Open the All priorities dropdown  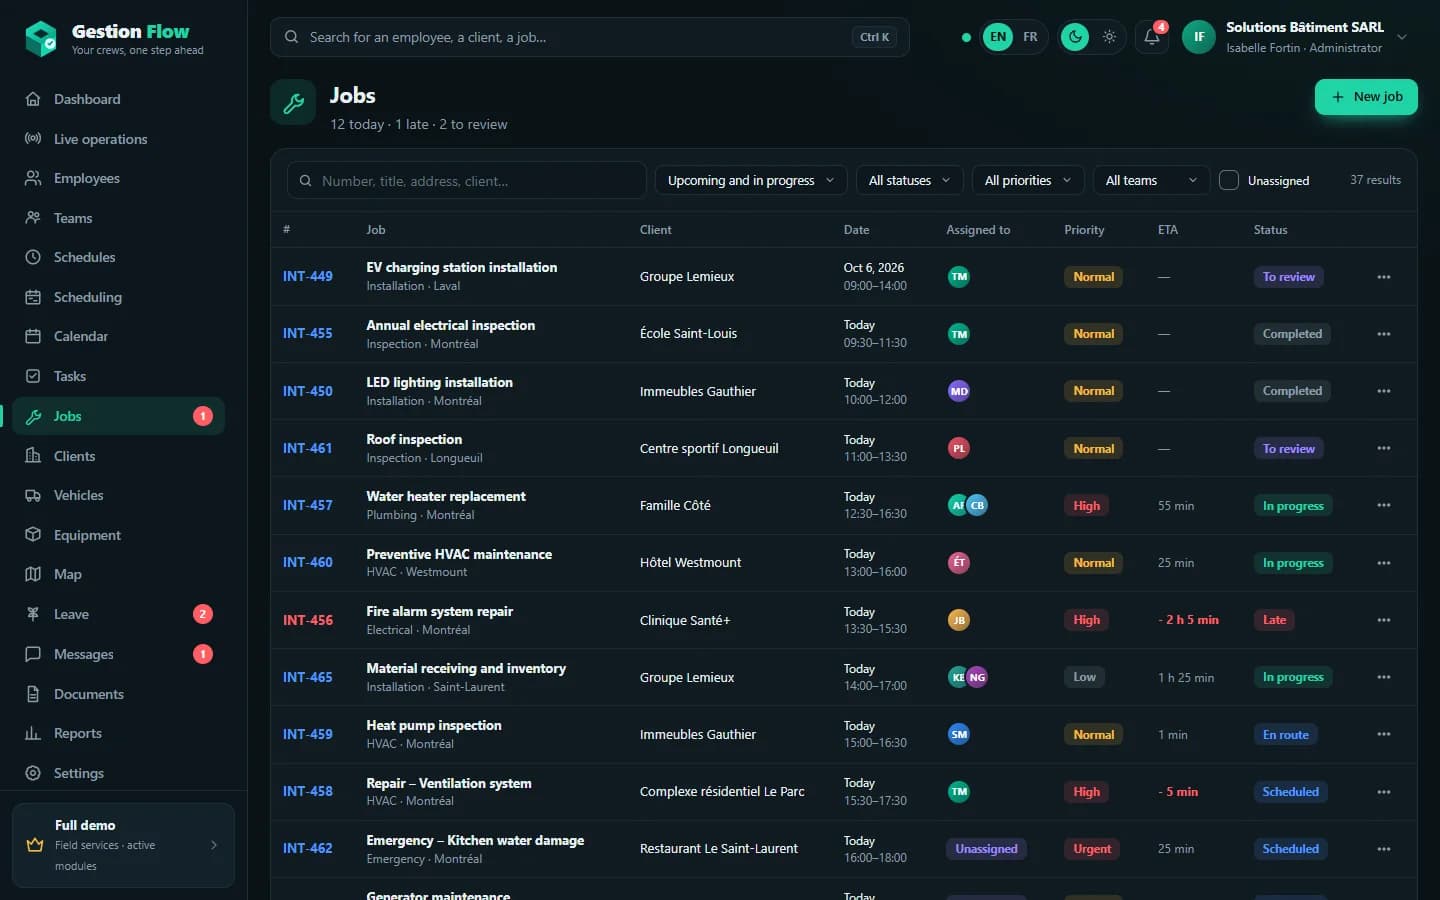coord(1028,180)
